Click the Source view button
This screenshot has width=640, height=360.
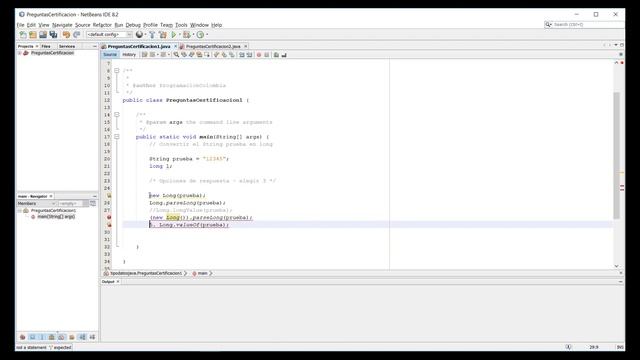(110, 55)
